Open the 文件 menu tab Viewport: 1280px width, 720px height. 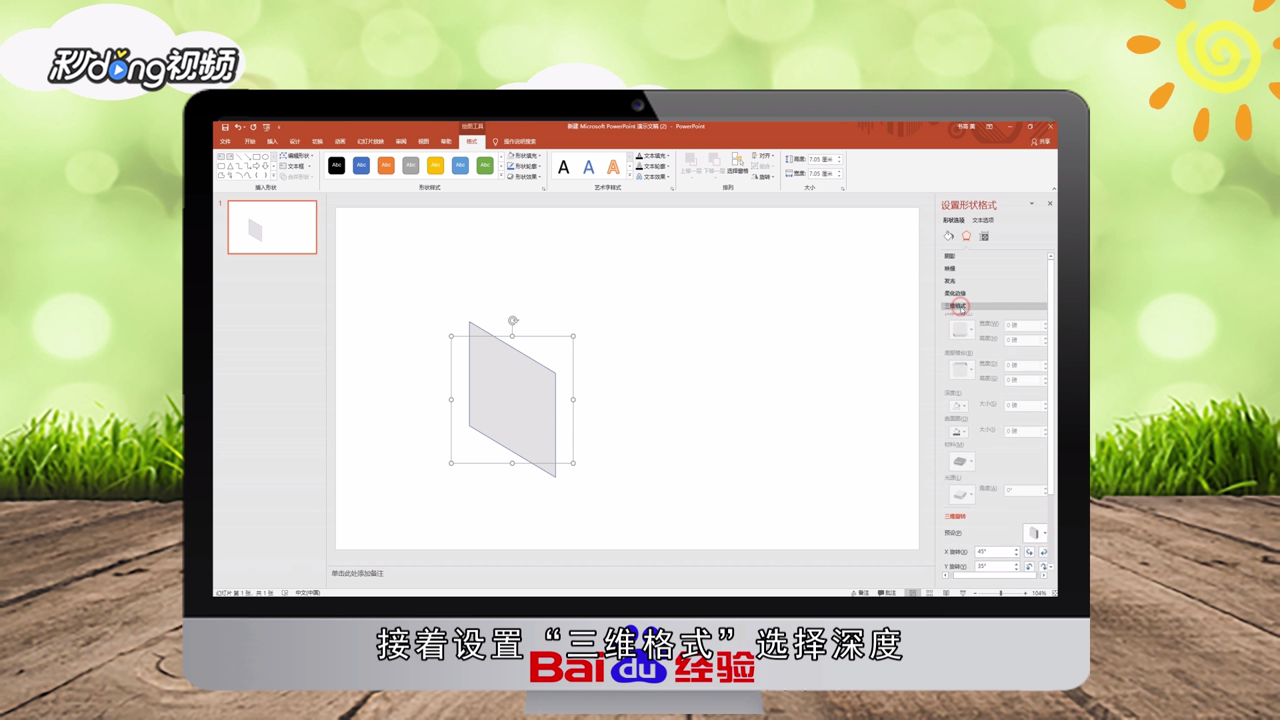(x=226, y=142)
